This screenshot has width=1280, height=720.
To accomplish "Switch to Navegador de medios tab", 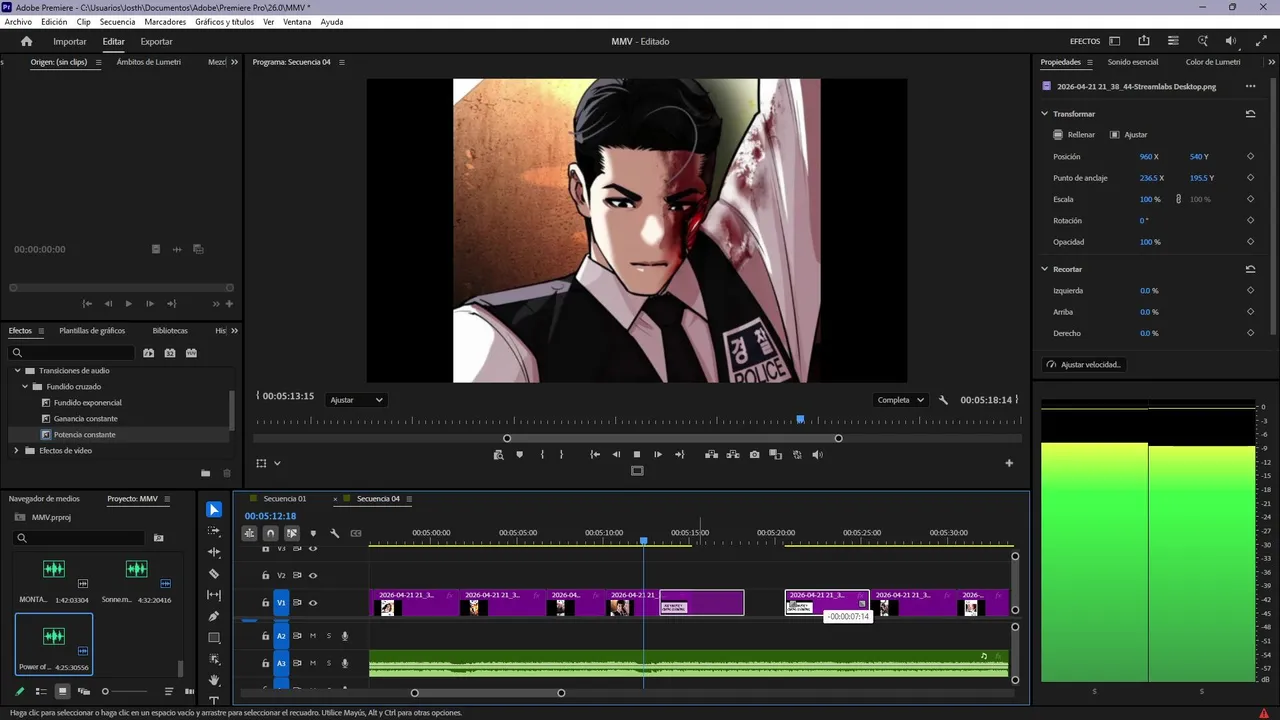I will (44, 499).
